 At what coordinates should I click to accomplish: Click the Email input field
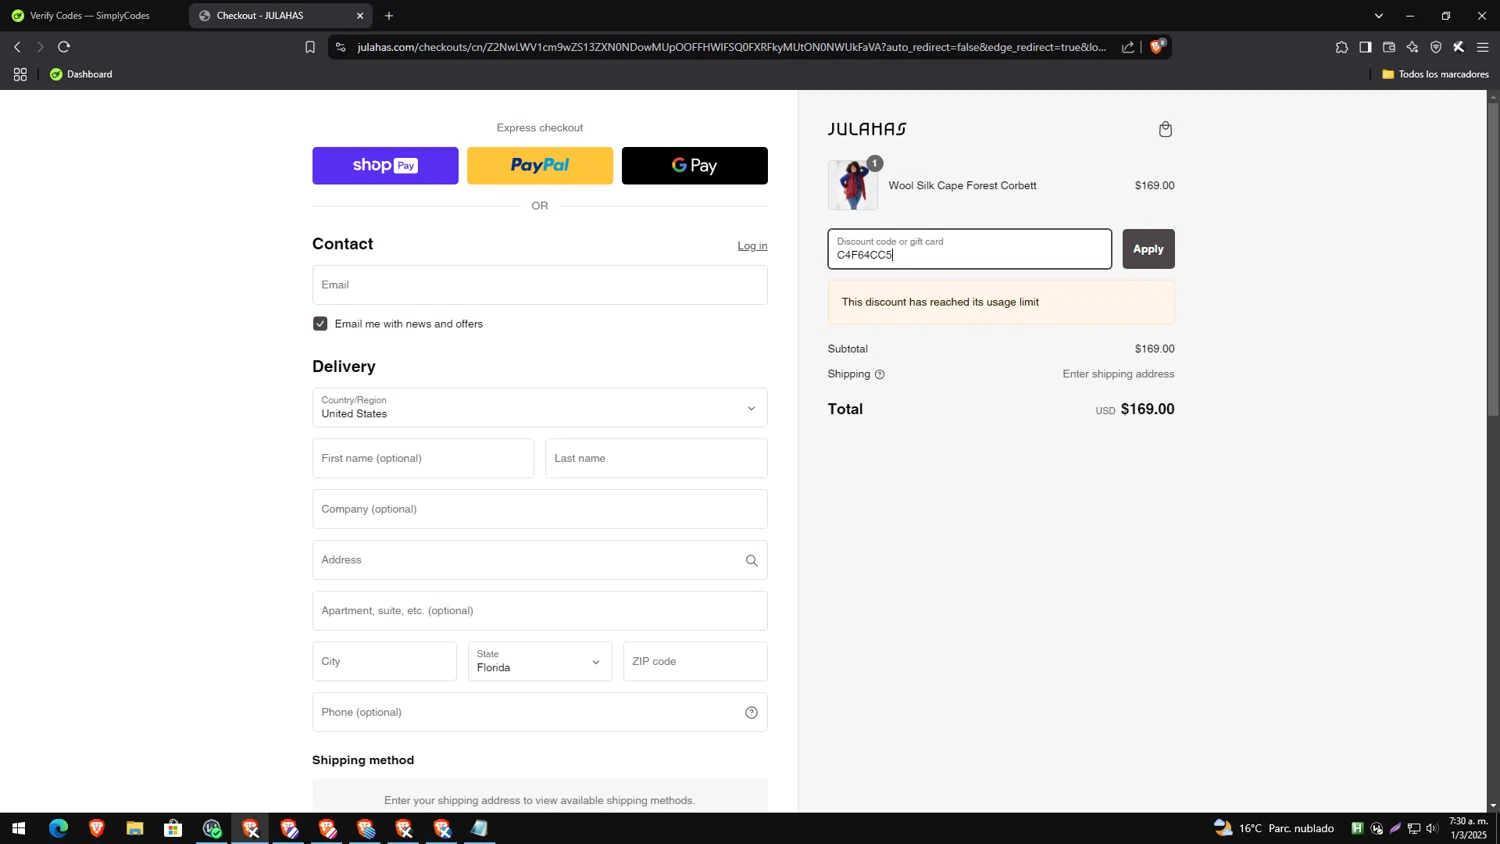pos(540,285)
